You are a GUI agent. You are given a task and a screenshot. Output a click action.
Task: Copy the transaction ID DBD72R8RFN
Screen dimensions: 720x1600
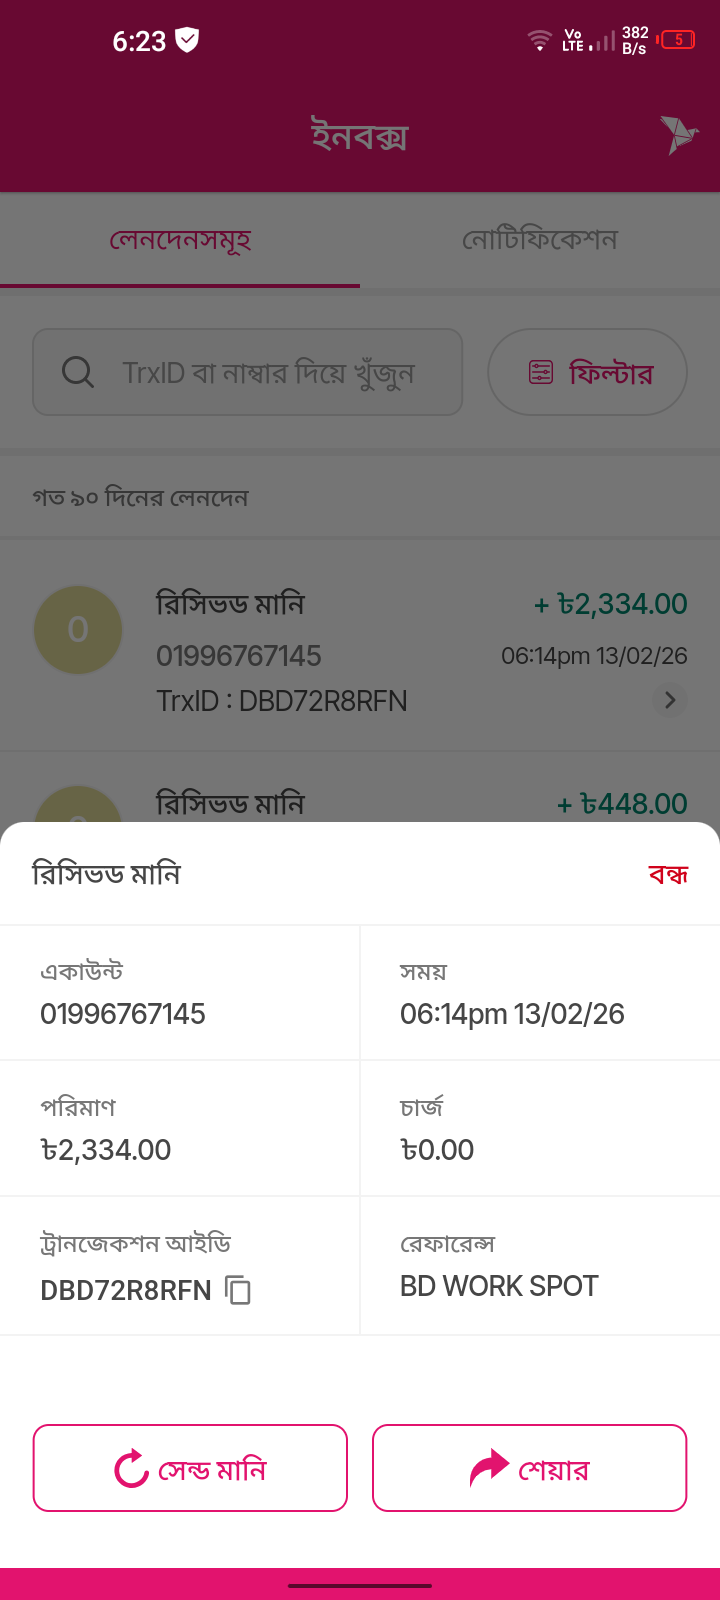coord(238,1290)
